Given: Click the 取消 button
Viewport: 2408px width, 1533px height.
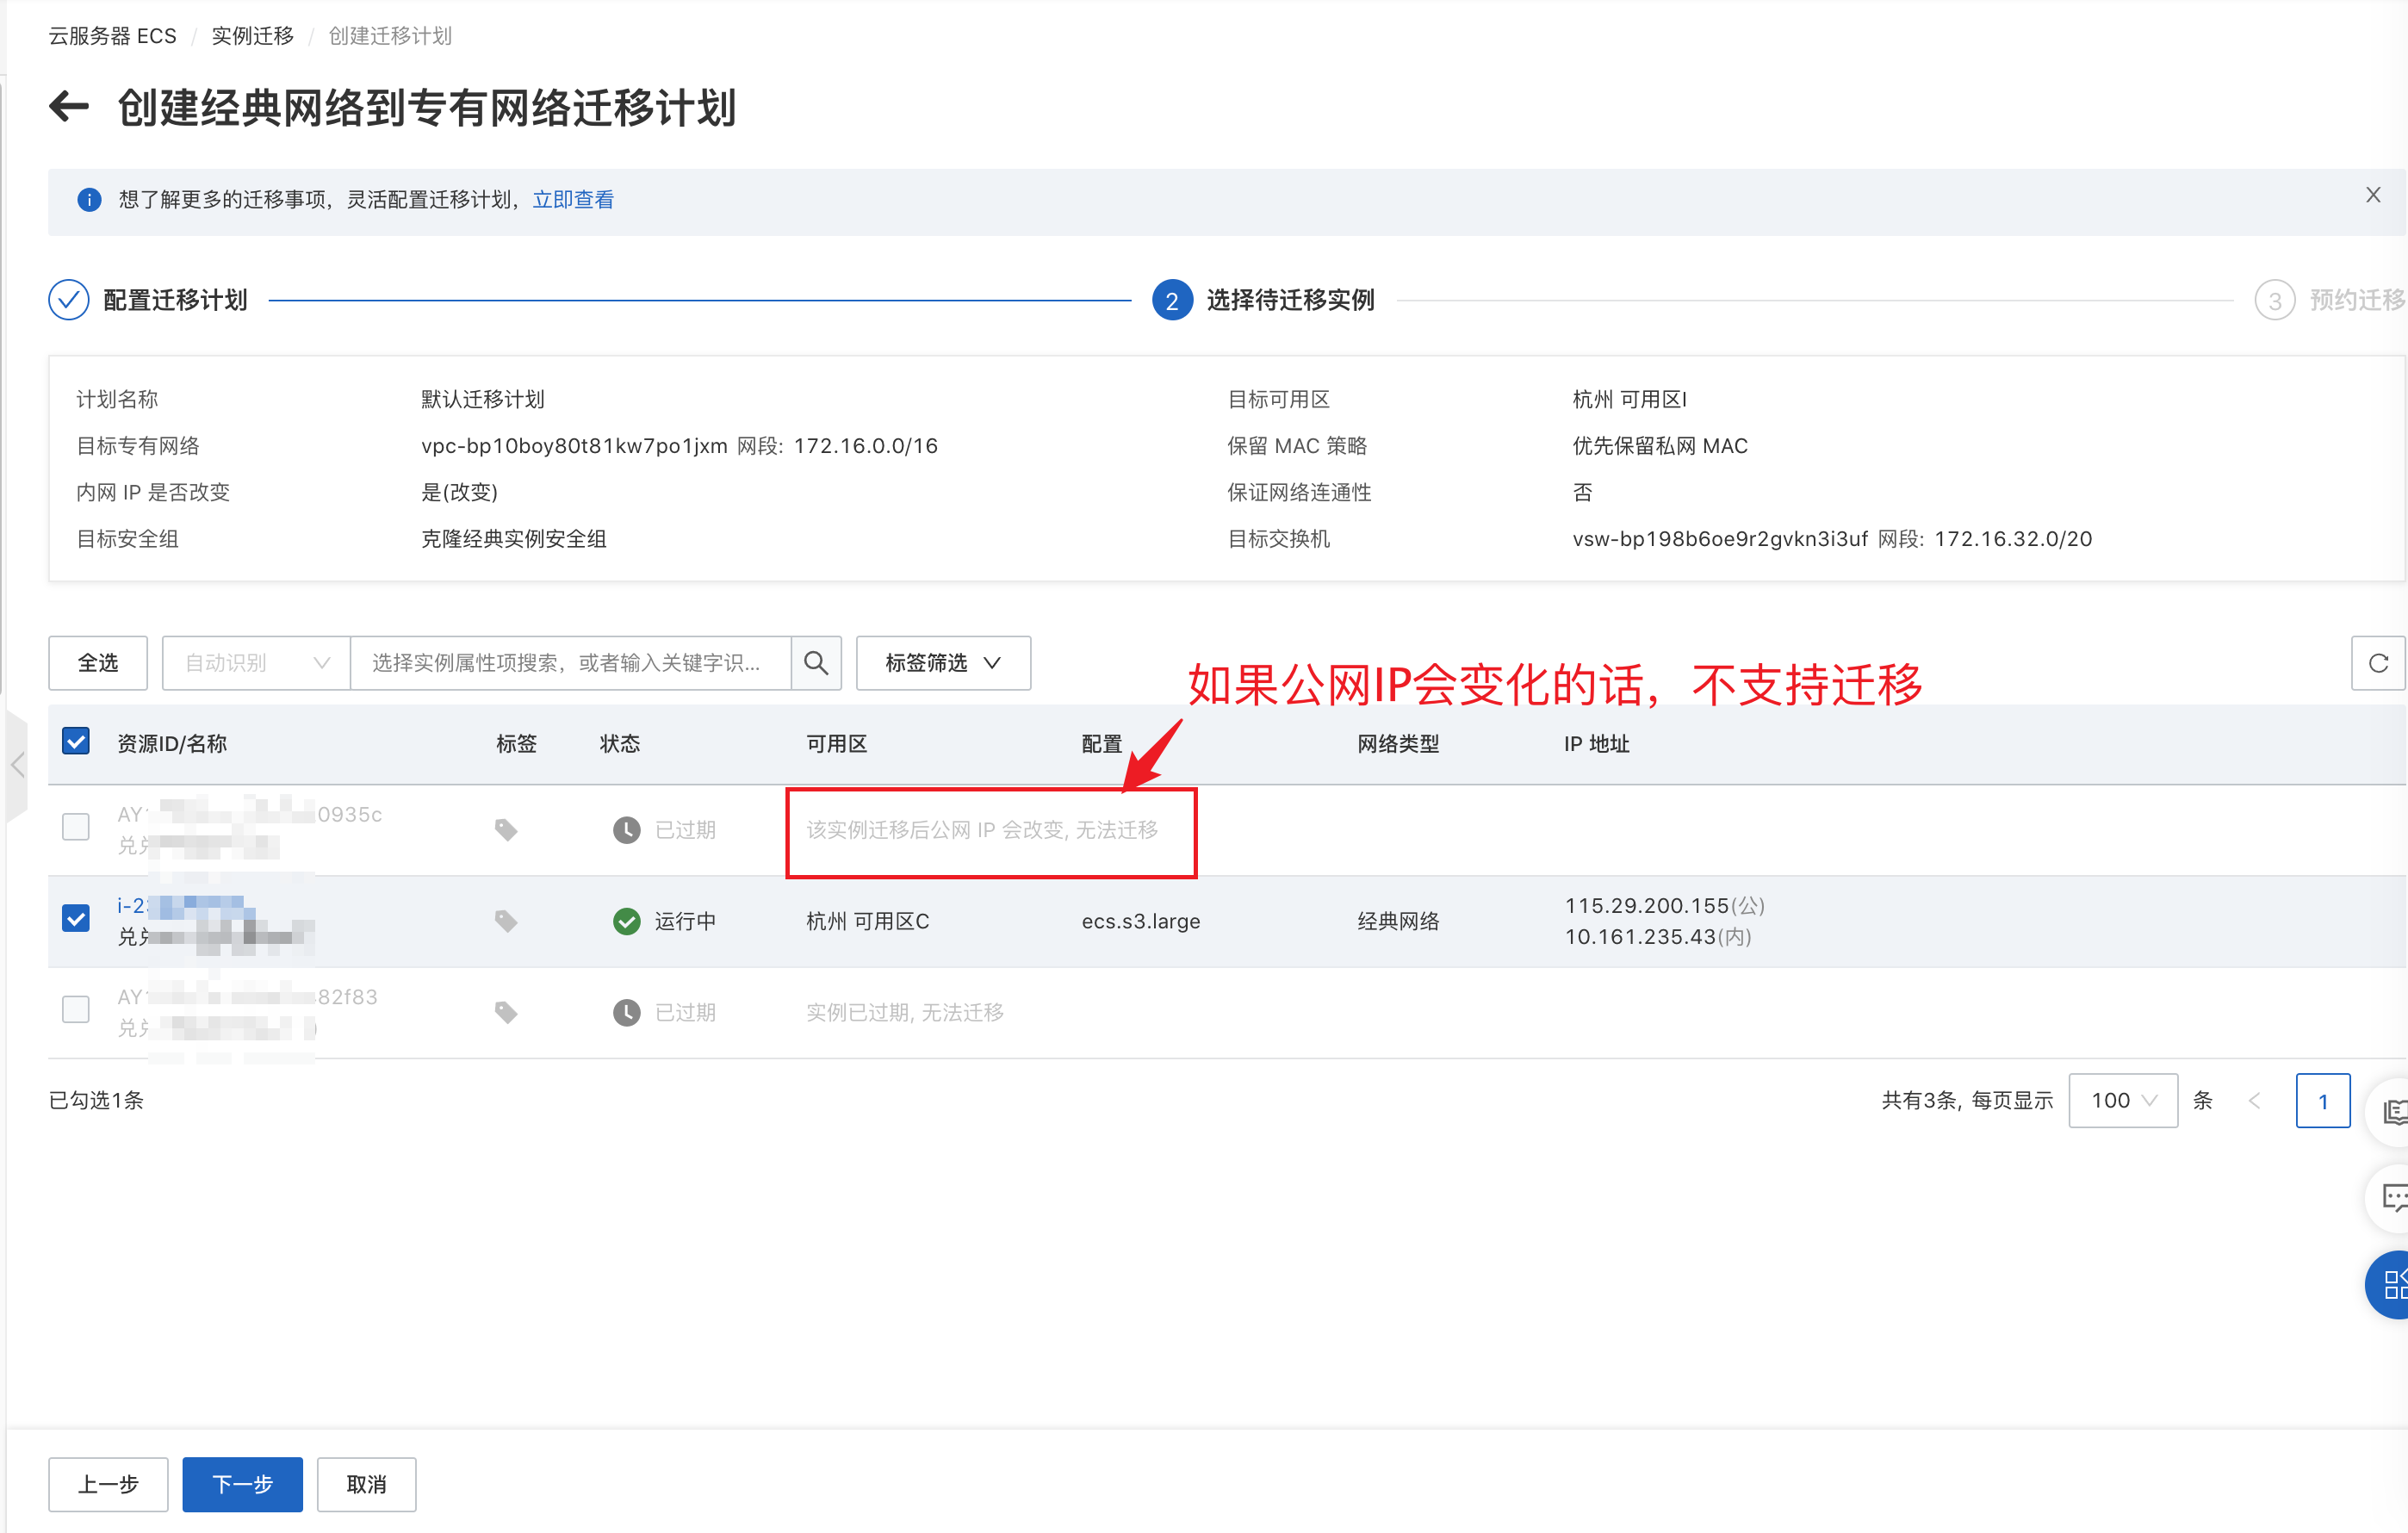Looking at the screenshot, I should (366, 1484).
